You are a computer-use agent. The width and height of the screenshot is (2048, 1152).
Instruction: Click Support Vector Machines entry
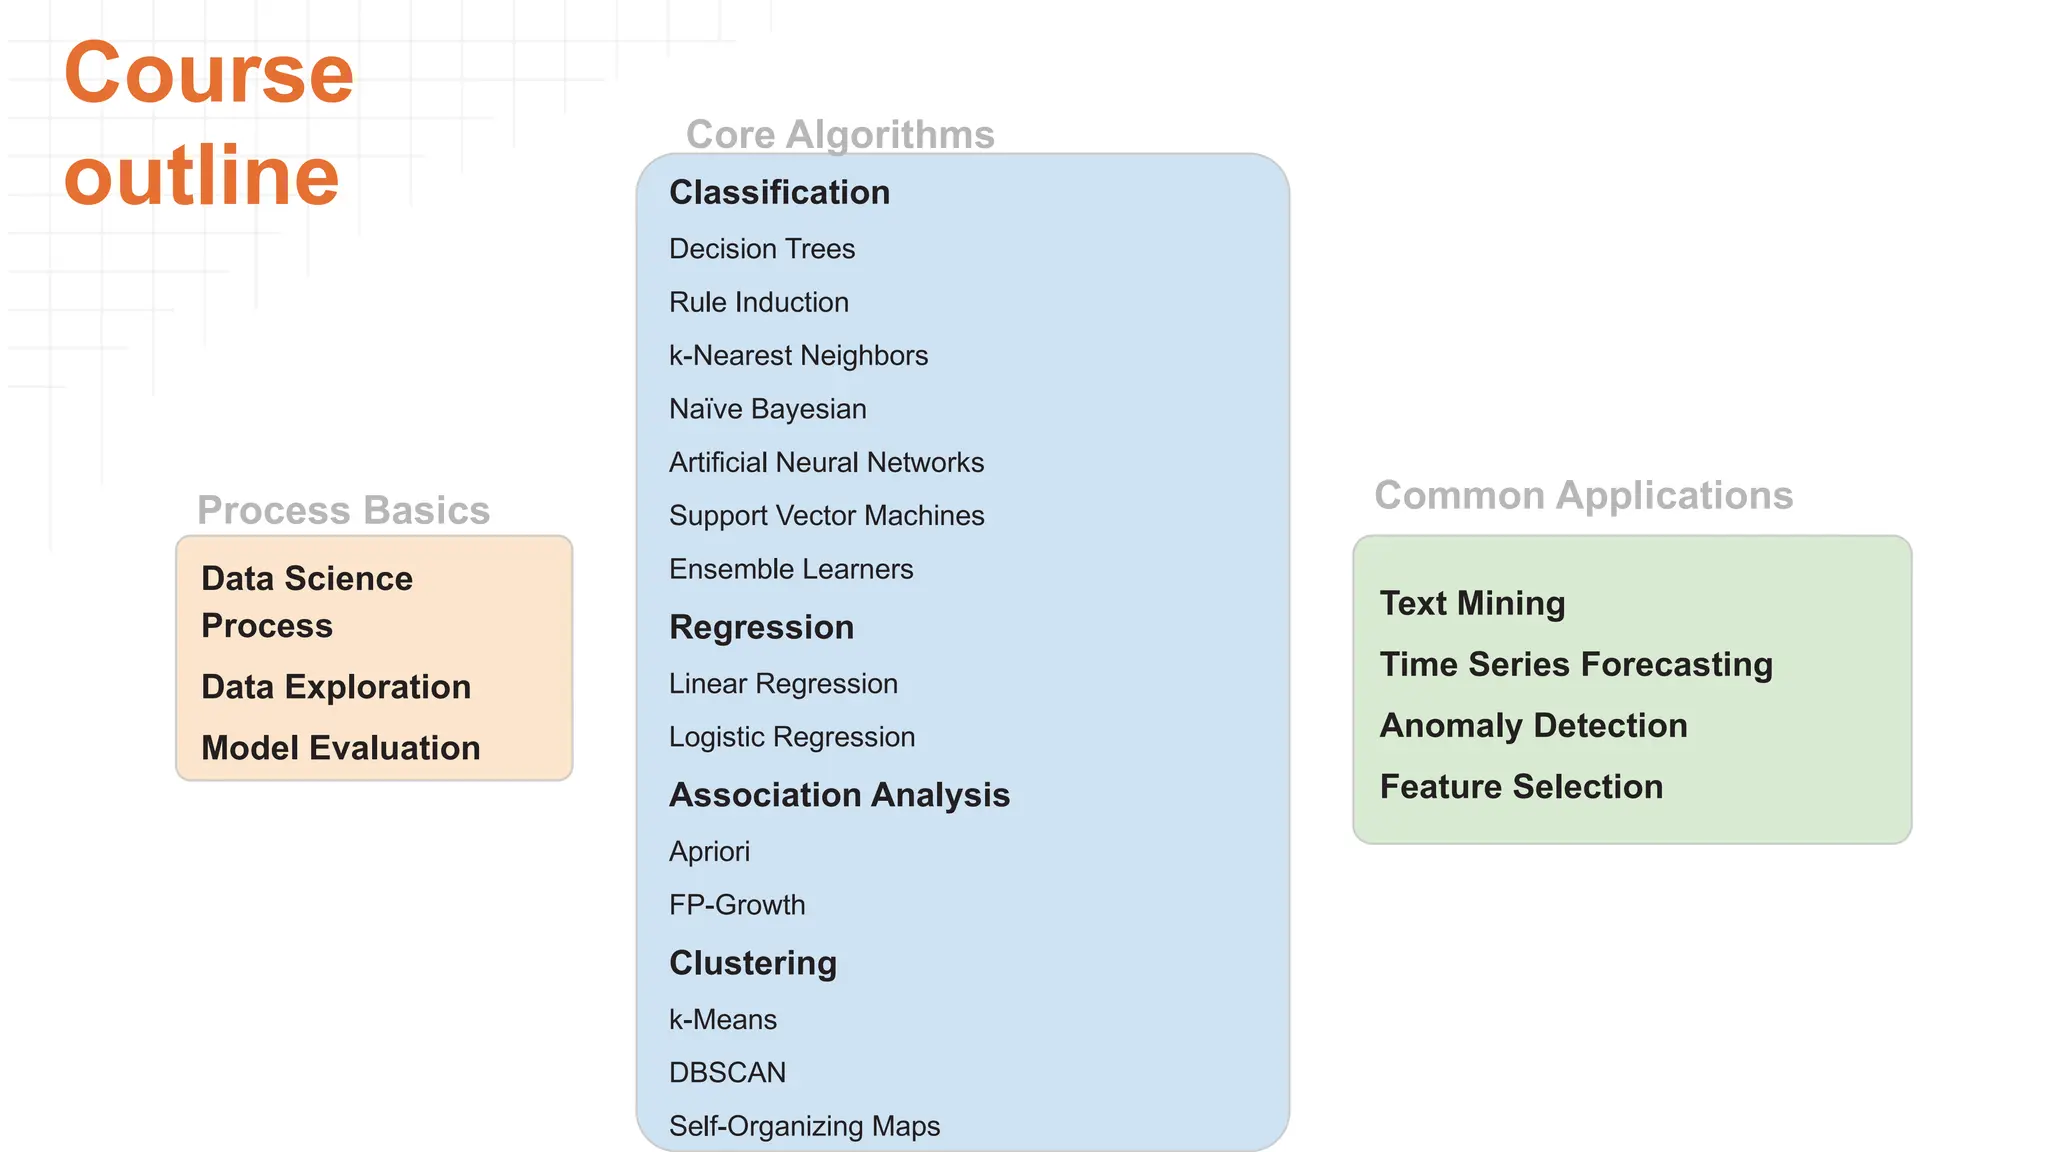[826, 516]
